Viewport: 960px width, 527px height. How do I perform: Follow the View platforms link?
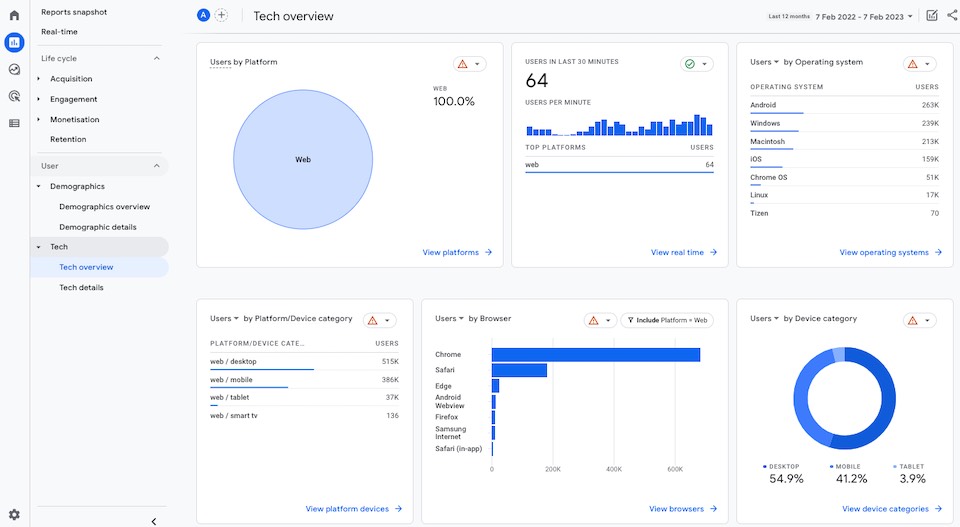point(457,252)
